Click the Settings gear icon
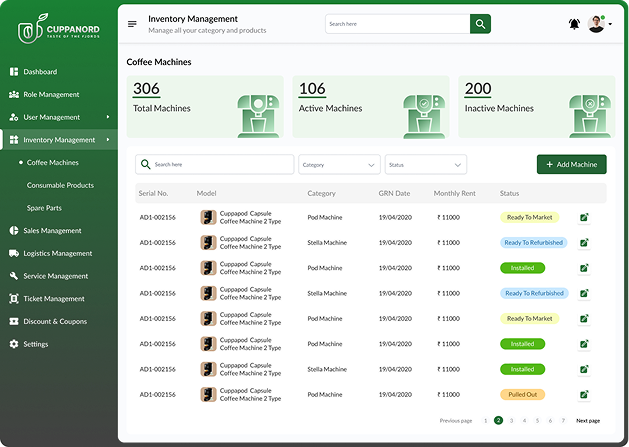629x447 pixels. tap(14, 344)
